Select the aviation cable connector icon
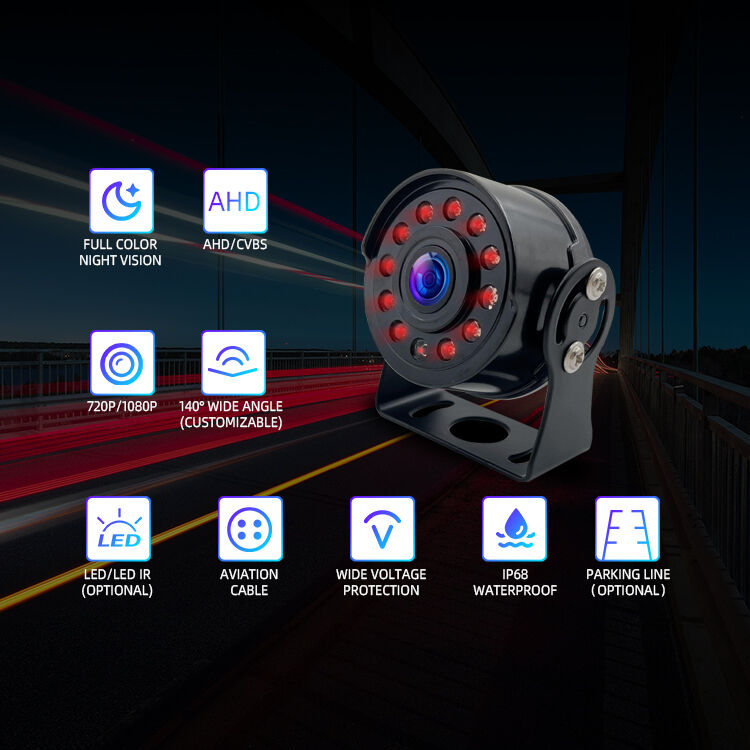Screen dimensions: 750x750 [x=250, y=529]
